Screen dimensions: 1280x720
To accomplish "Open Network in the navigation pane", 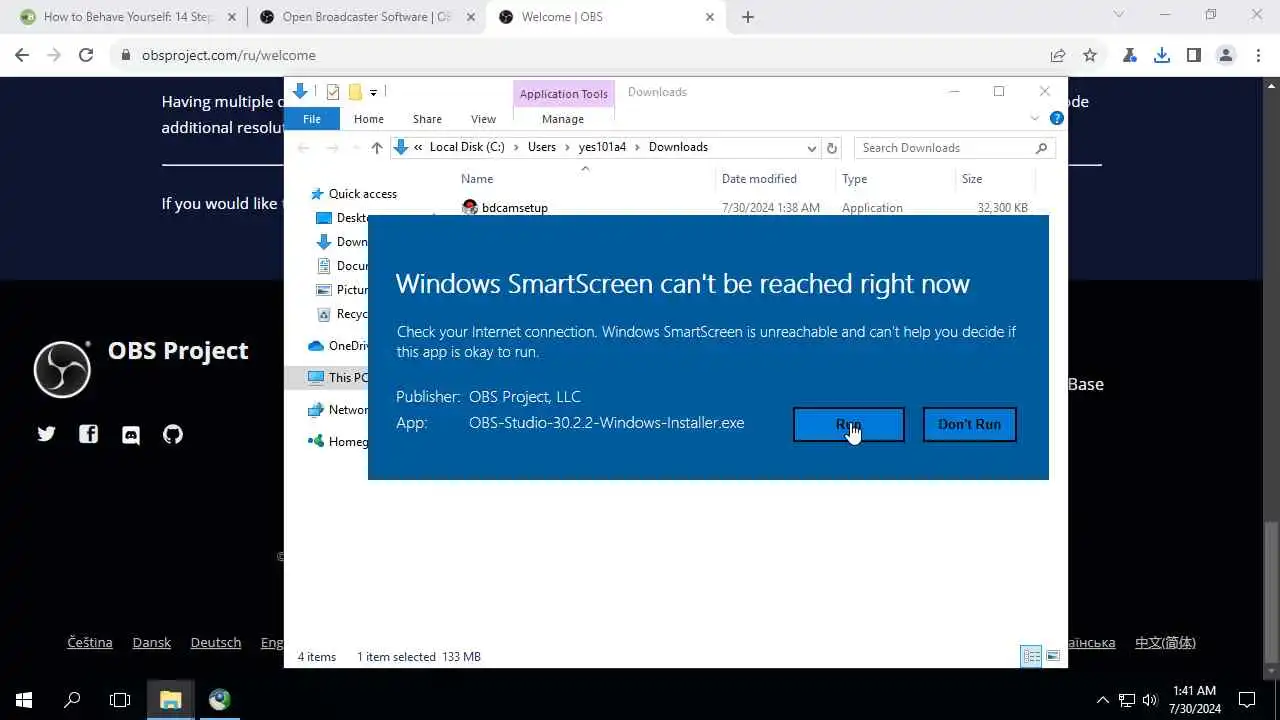I will [338, 410].
